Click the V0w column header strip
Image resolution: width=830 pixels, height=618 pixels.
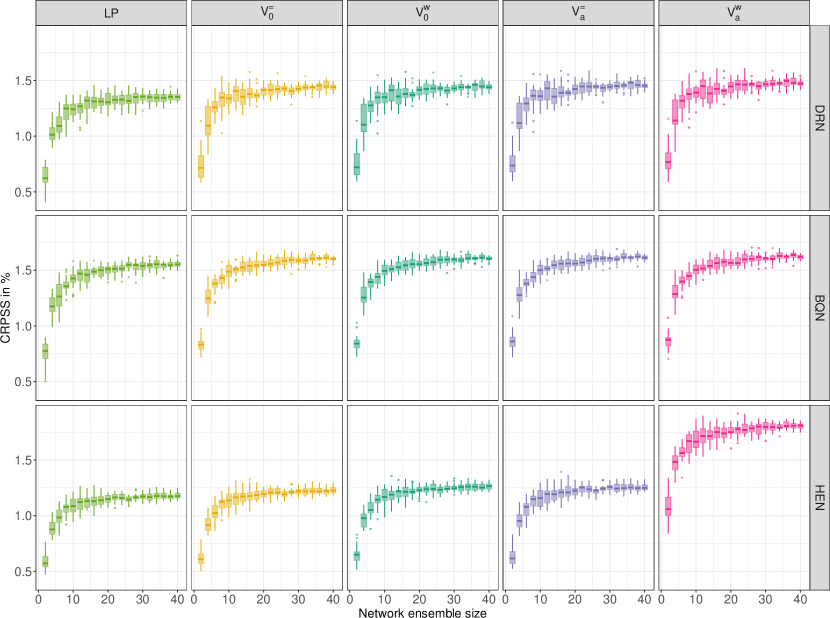tap(422, 13)
